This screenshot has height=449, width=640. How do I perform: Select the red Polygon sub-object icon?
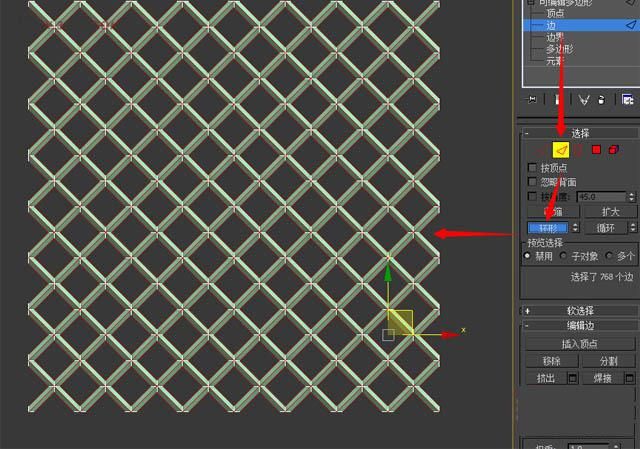click(596, 150)
